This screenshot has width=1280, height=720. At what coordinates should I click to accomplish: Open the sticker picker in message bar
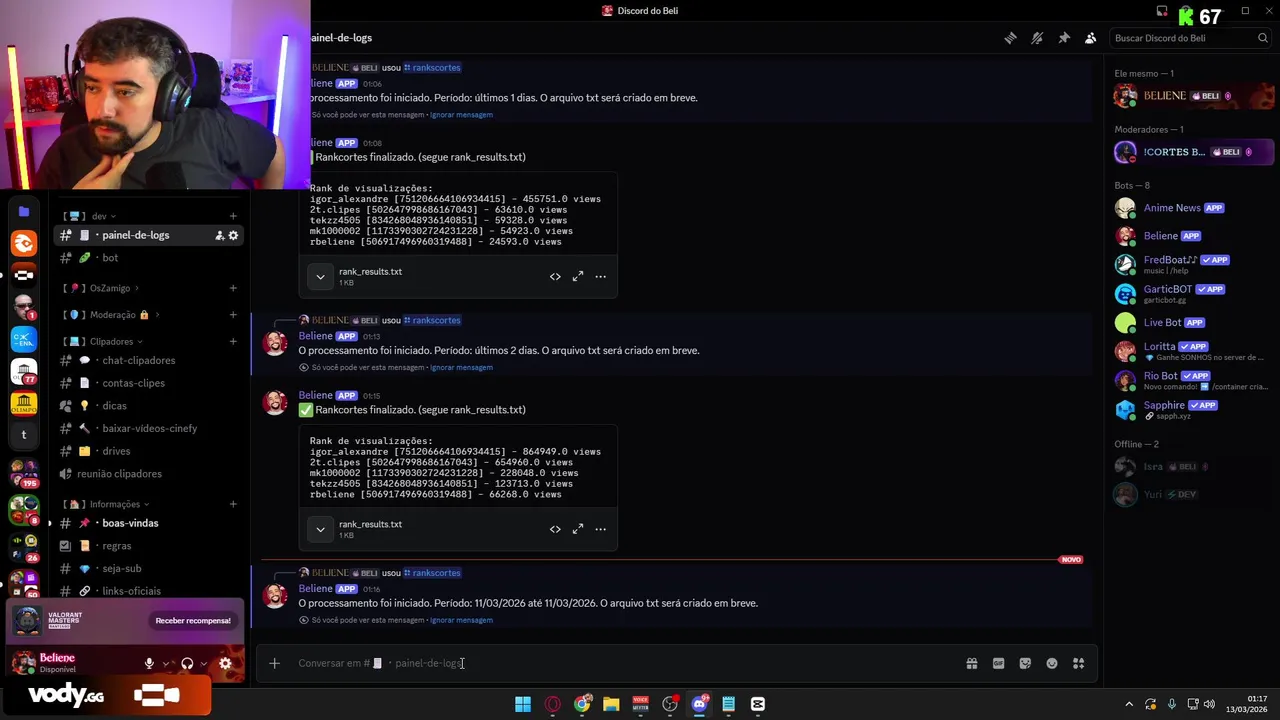tap(1025, 663)
